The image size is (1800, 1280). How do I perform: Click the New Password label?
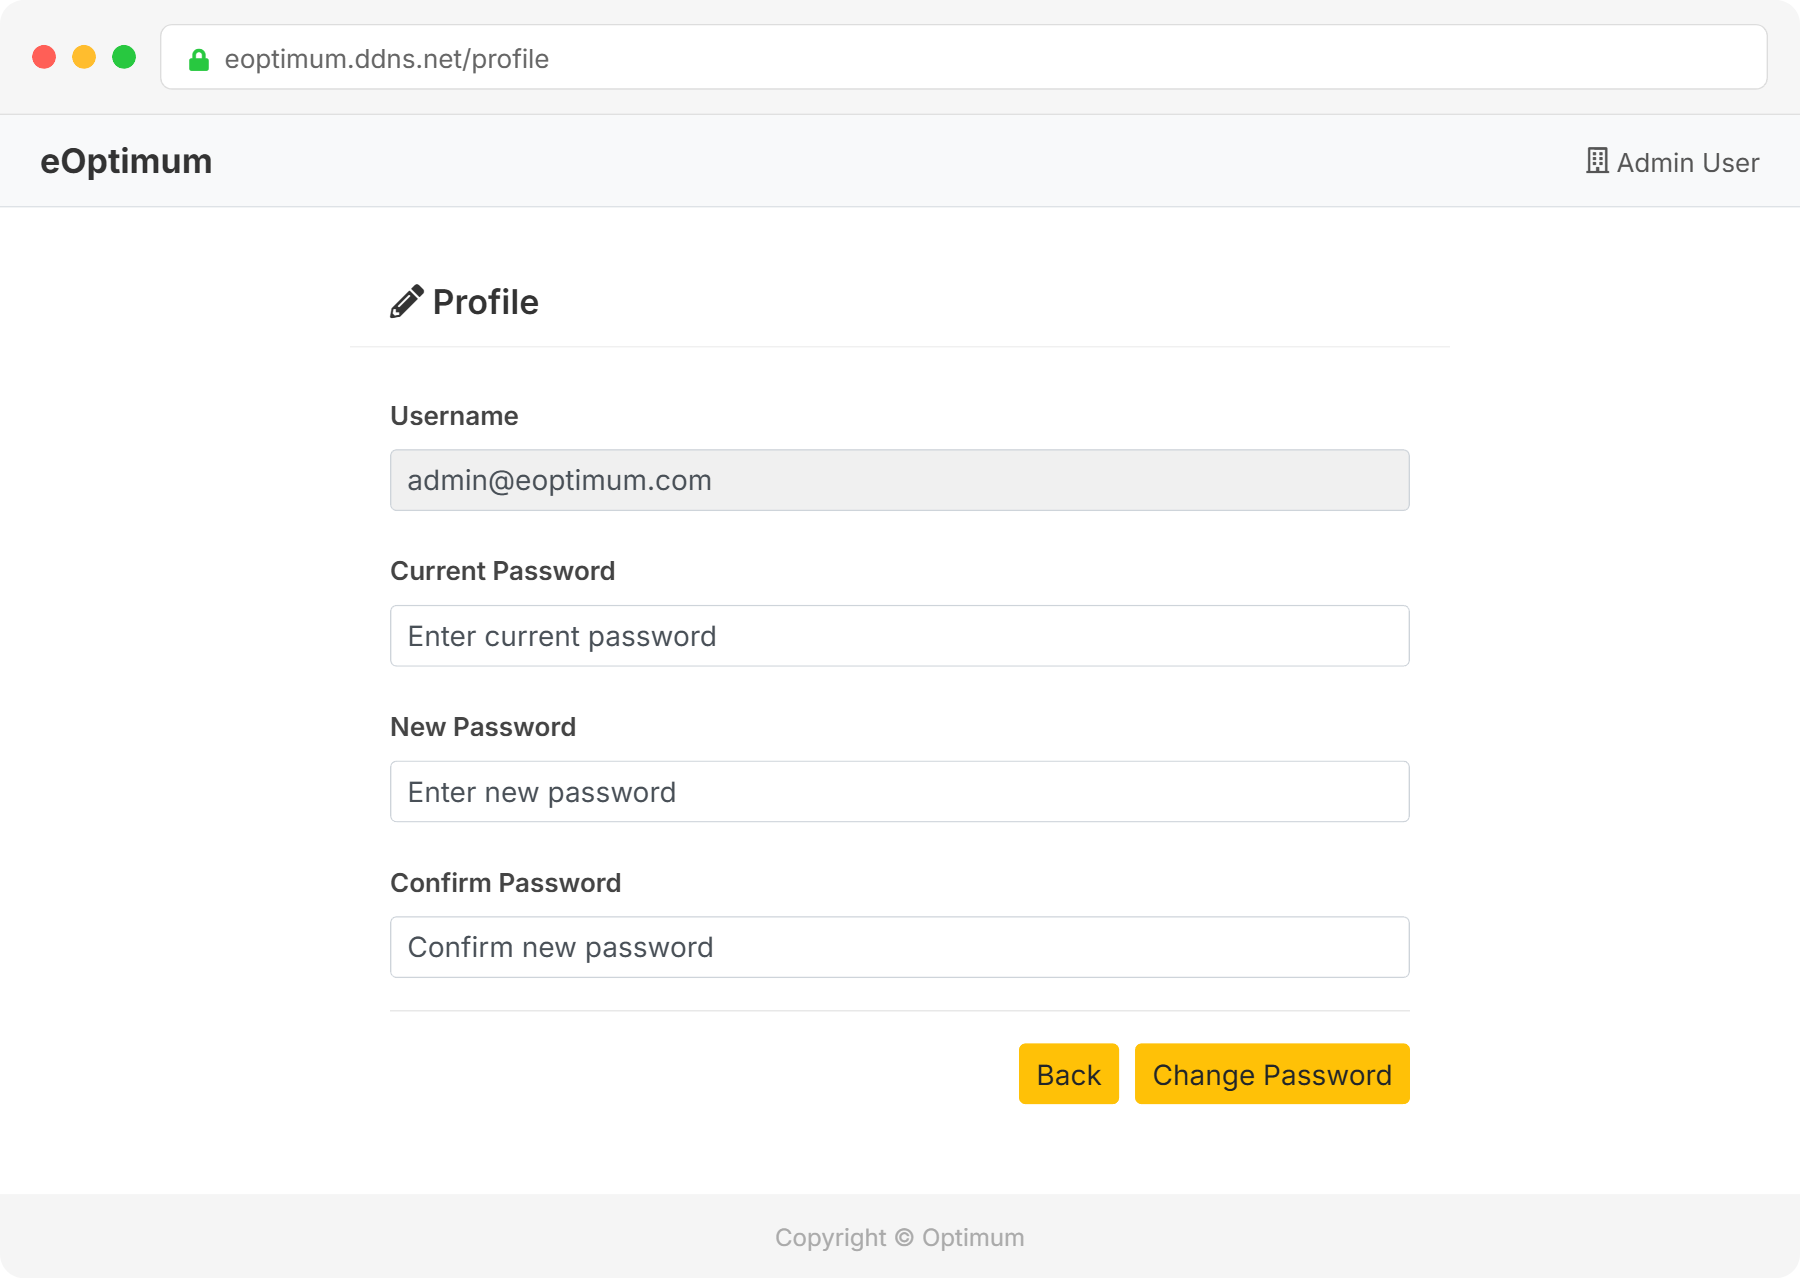[x=483, y=727]
